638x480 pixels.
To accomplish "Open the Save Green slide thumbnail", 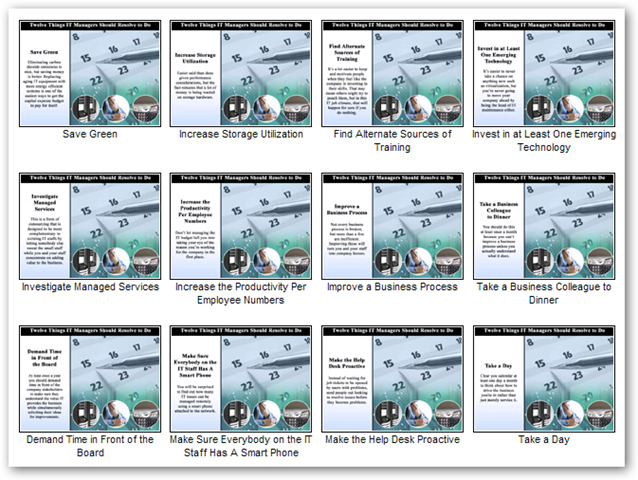I will tap(88, 71).
